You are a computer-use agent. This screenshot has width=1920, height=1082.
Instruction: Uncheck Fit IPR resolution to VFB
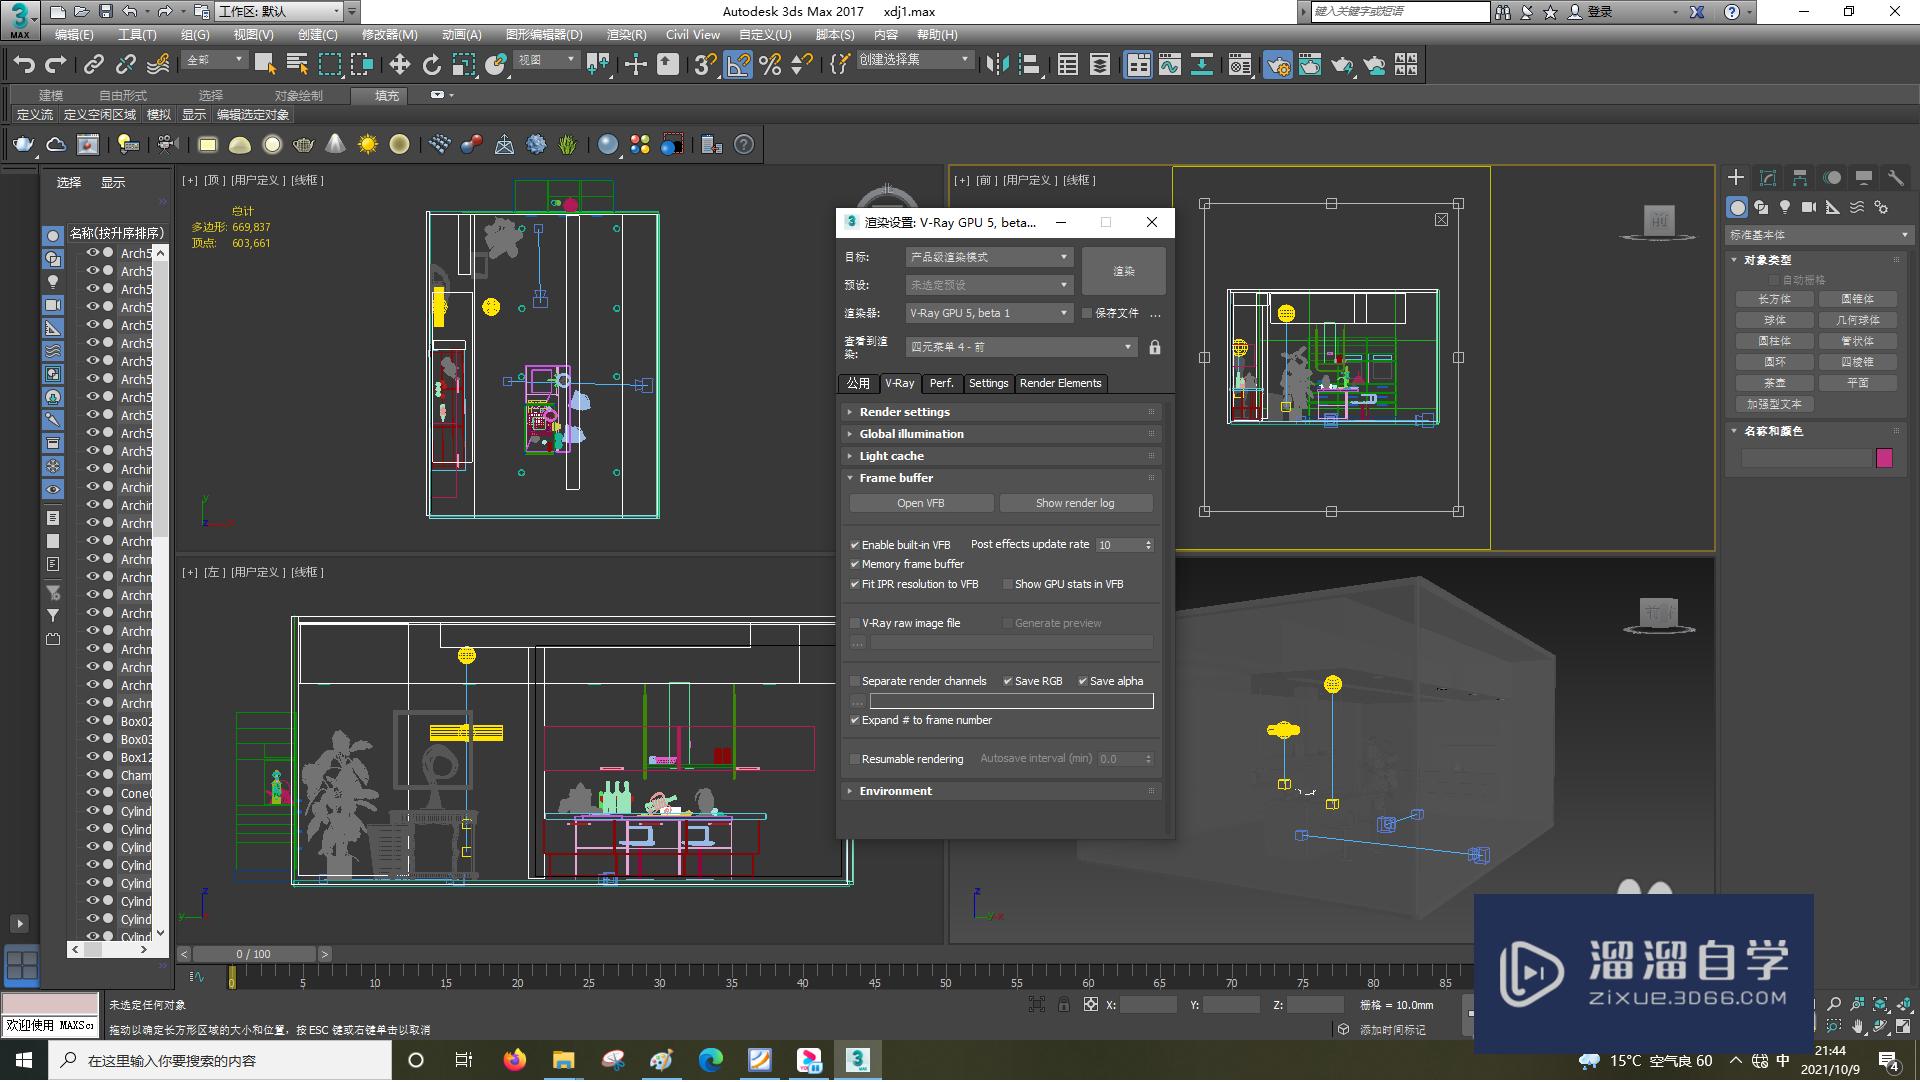[855, 584]
